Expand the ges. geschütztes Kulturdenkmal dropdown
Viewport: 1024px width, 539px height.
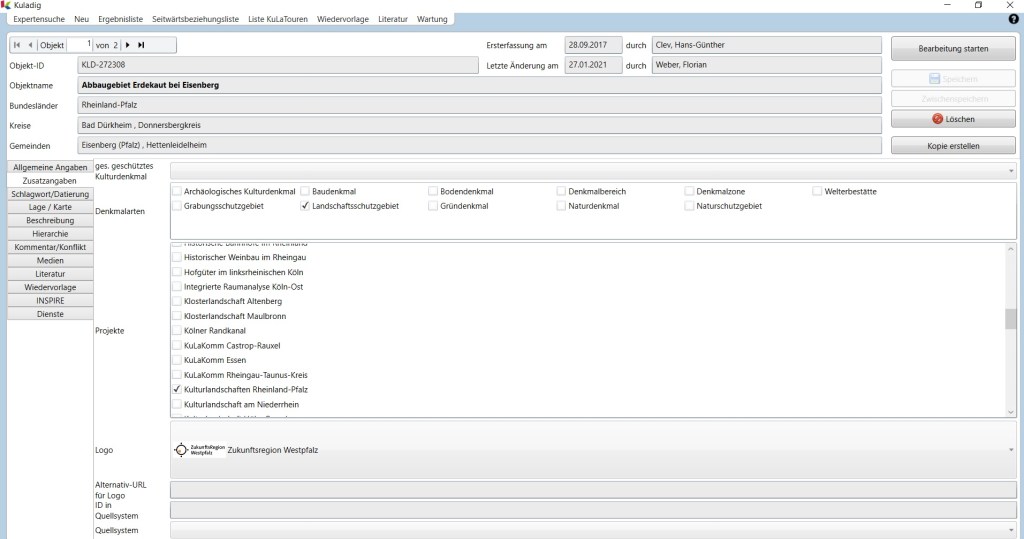point(1009,172)
